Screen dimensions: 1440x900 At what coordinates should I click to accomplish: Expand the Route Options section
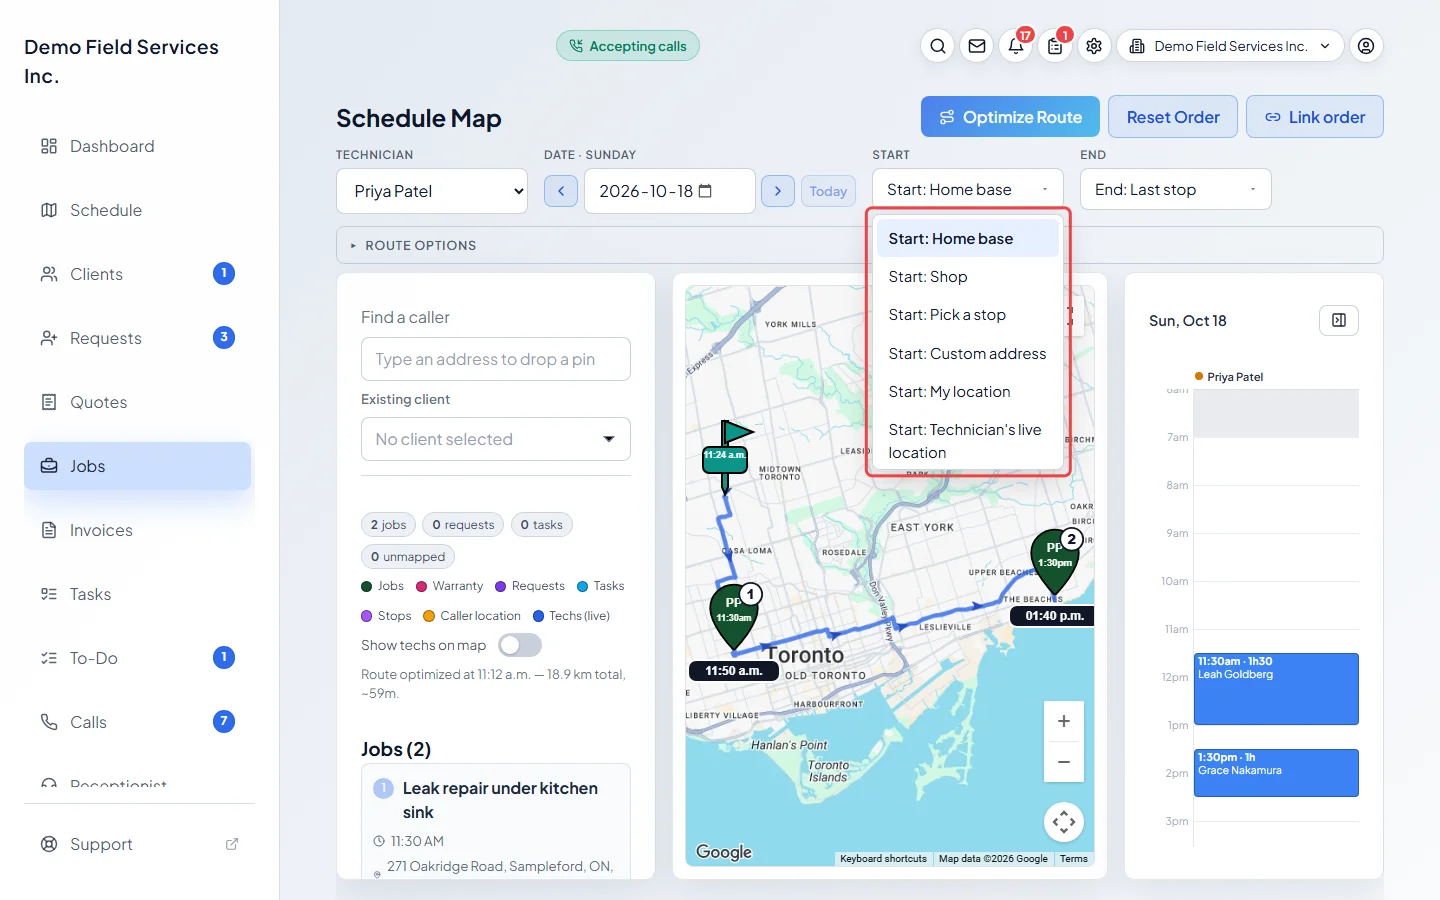(x=860, y=245)
